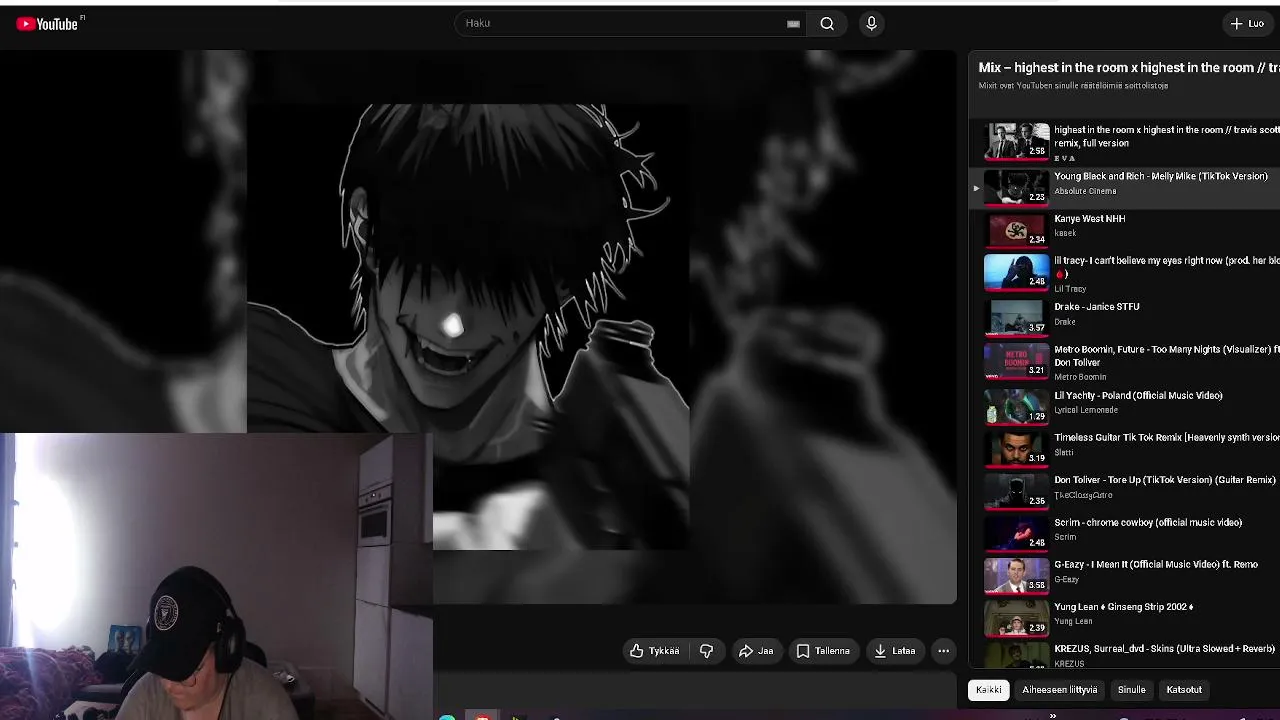Switch to the Katsotut chip
This screenshot has width=1280, height=720.
tap(1184, 690)
